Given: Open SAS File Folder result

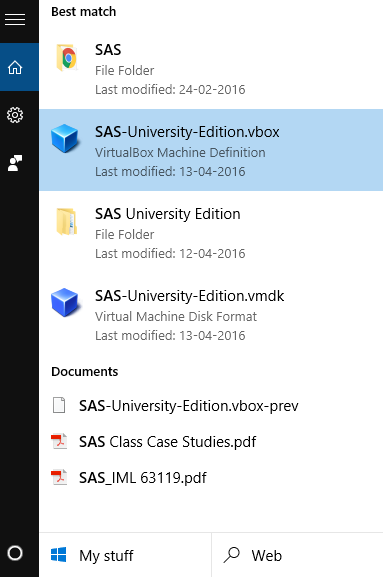Looking at the screenshot, I should pos(211,68).
